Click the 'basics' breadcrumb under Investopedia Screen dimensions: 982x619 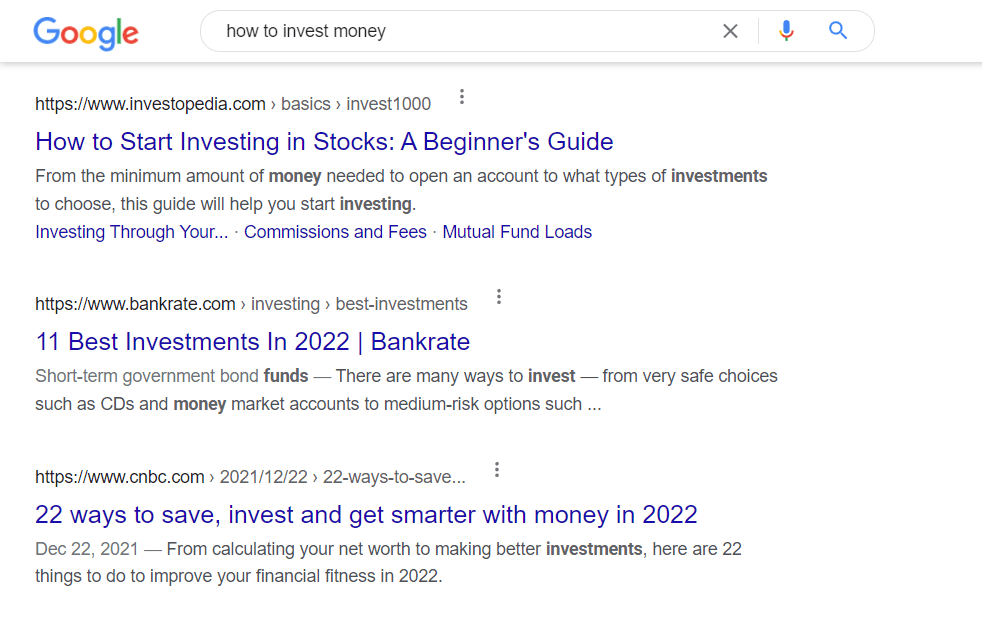(x=305, y=103)
